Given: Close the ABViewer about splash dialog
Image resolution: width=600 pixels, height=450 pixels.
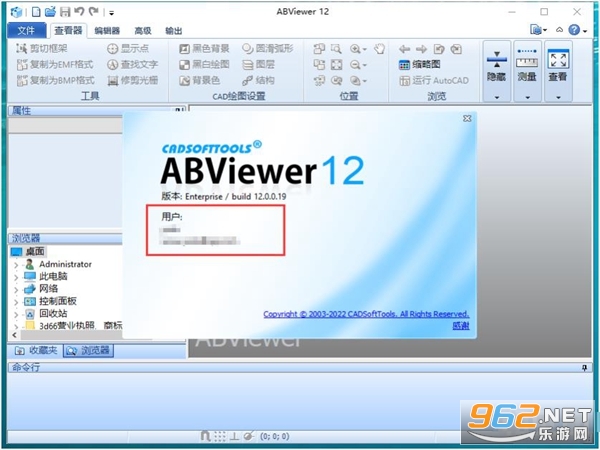Looking at the screenshot, I should coord(467,119).
